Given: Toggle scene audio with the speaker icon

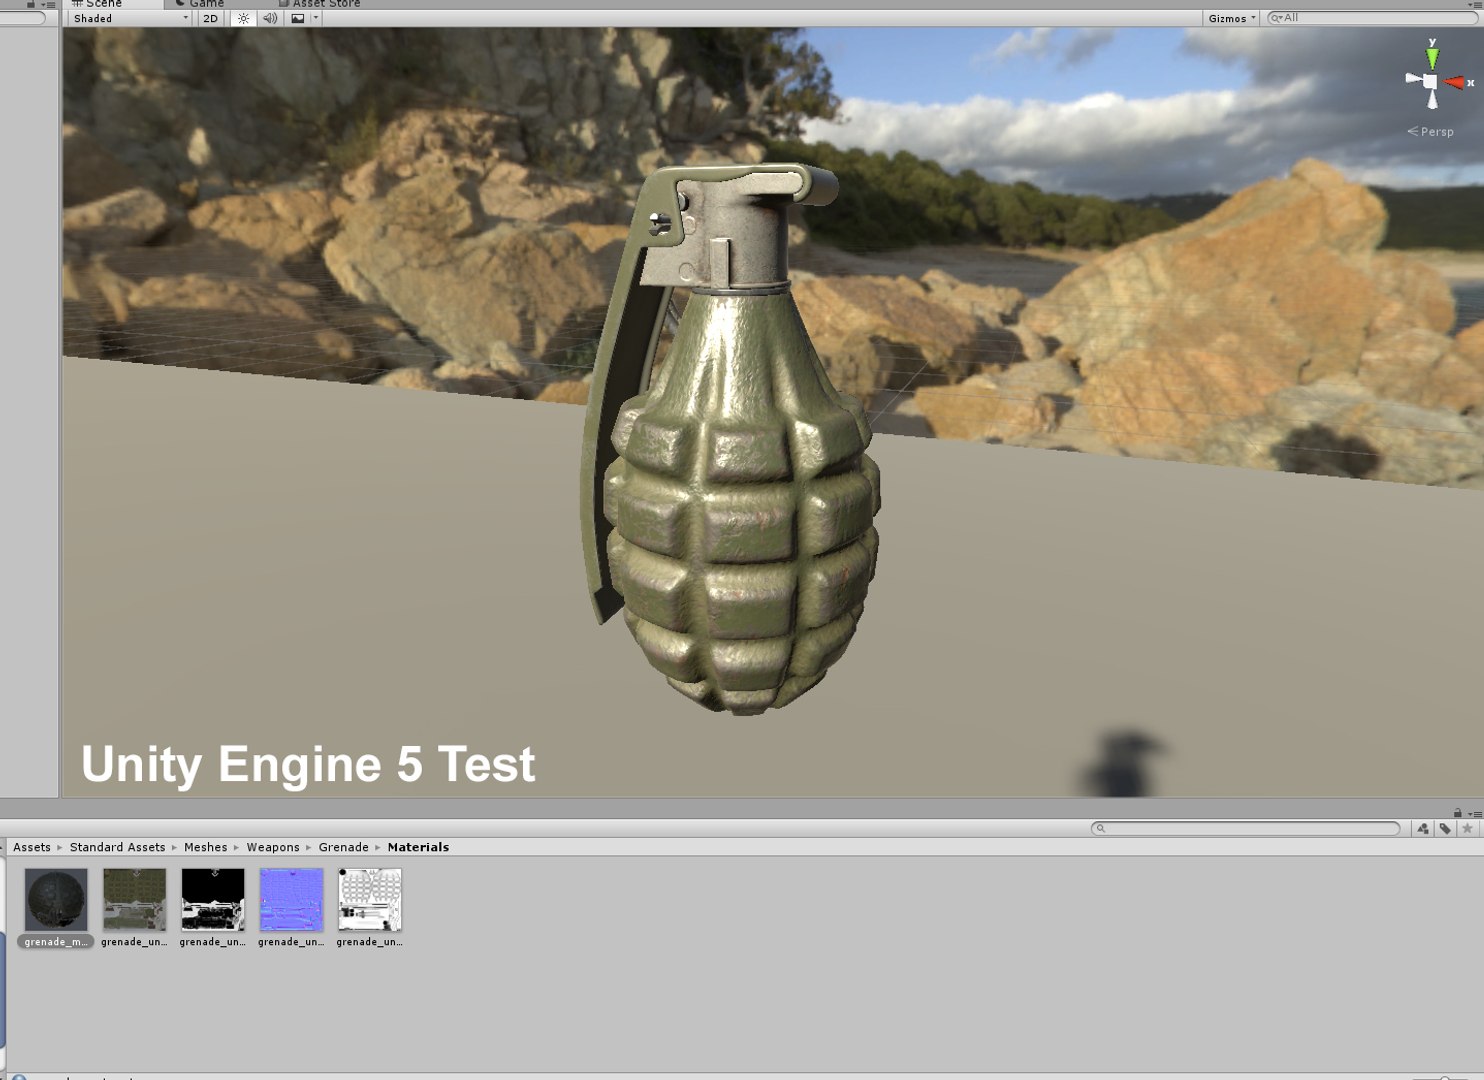Looking at the screenshot, I should [269, 18].
